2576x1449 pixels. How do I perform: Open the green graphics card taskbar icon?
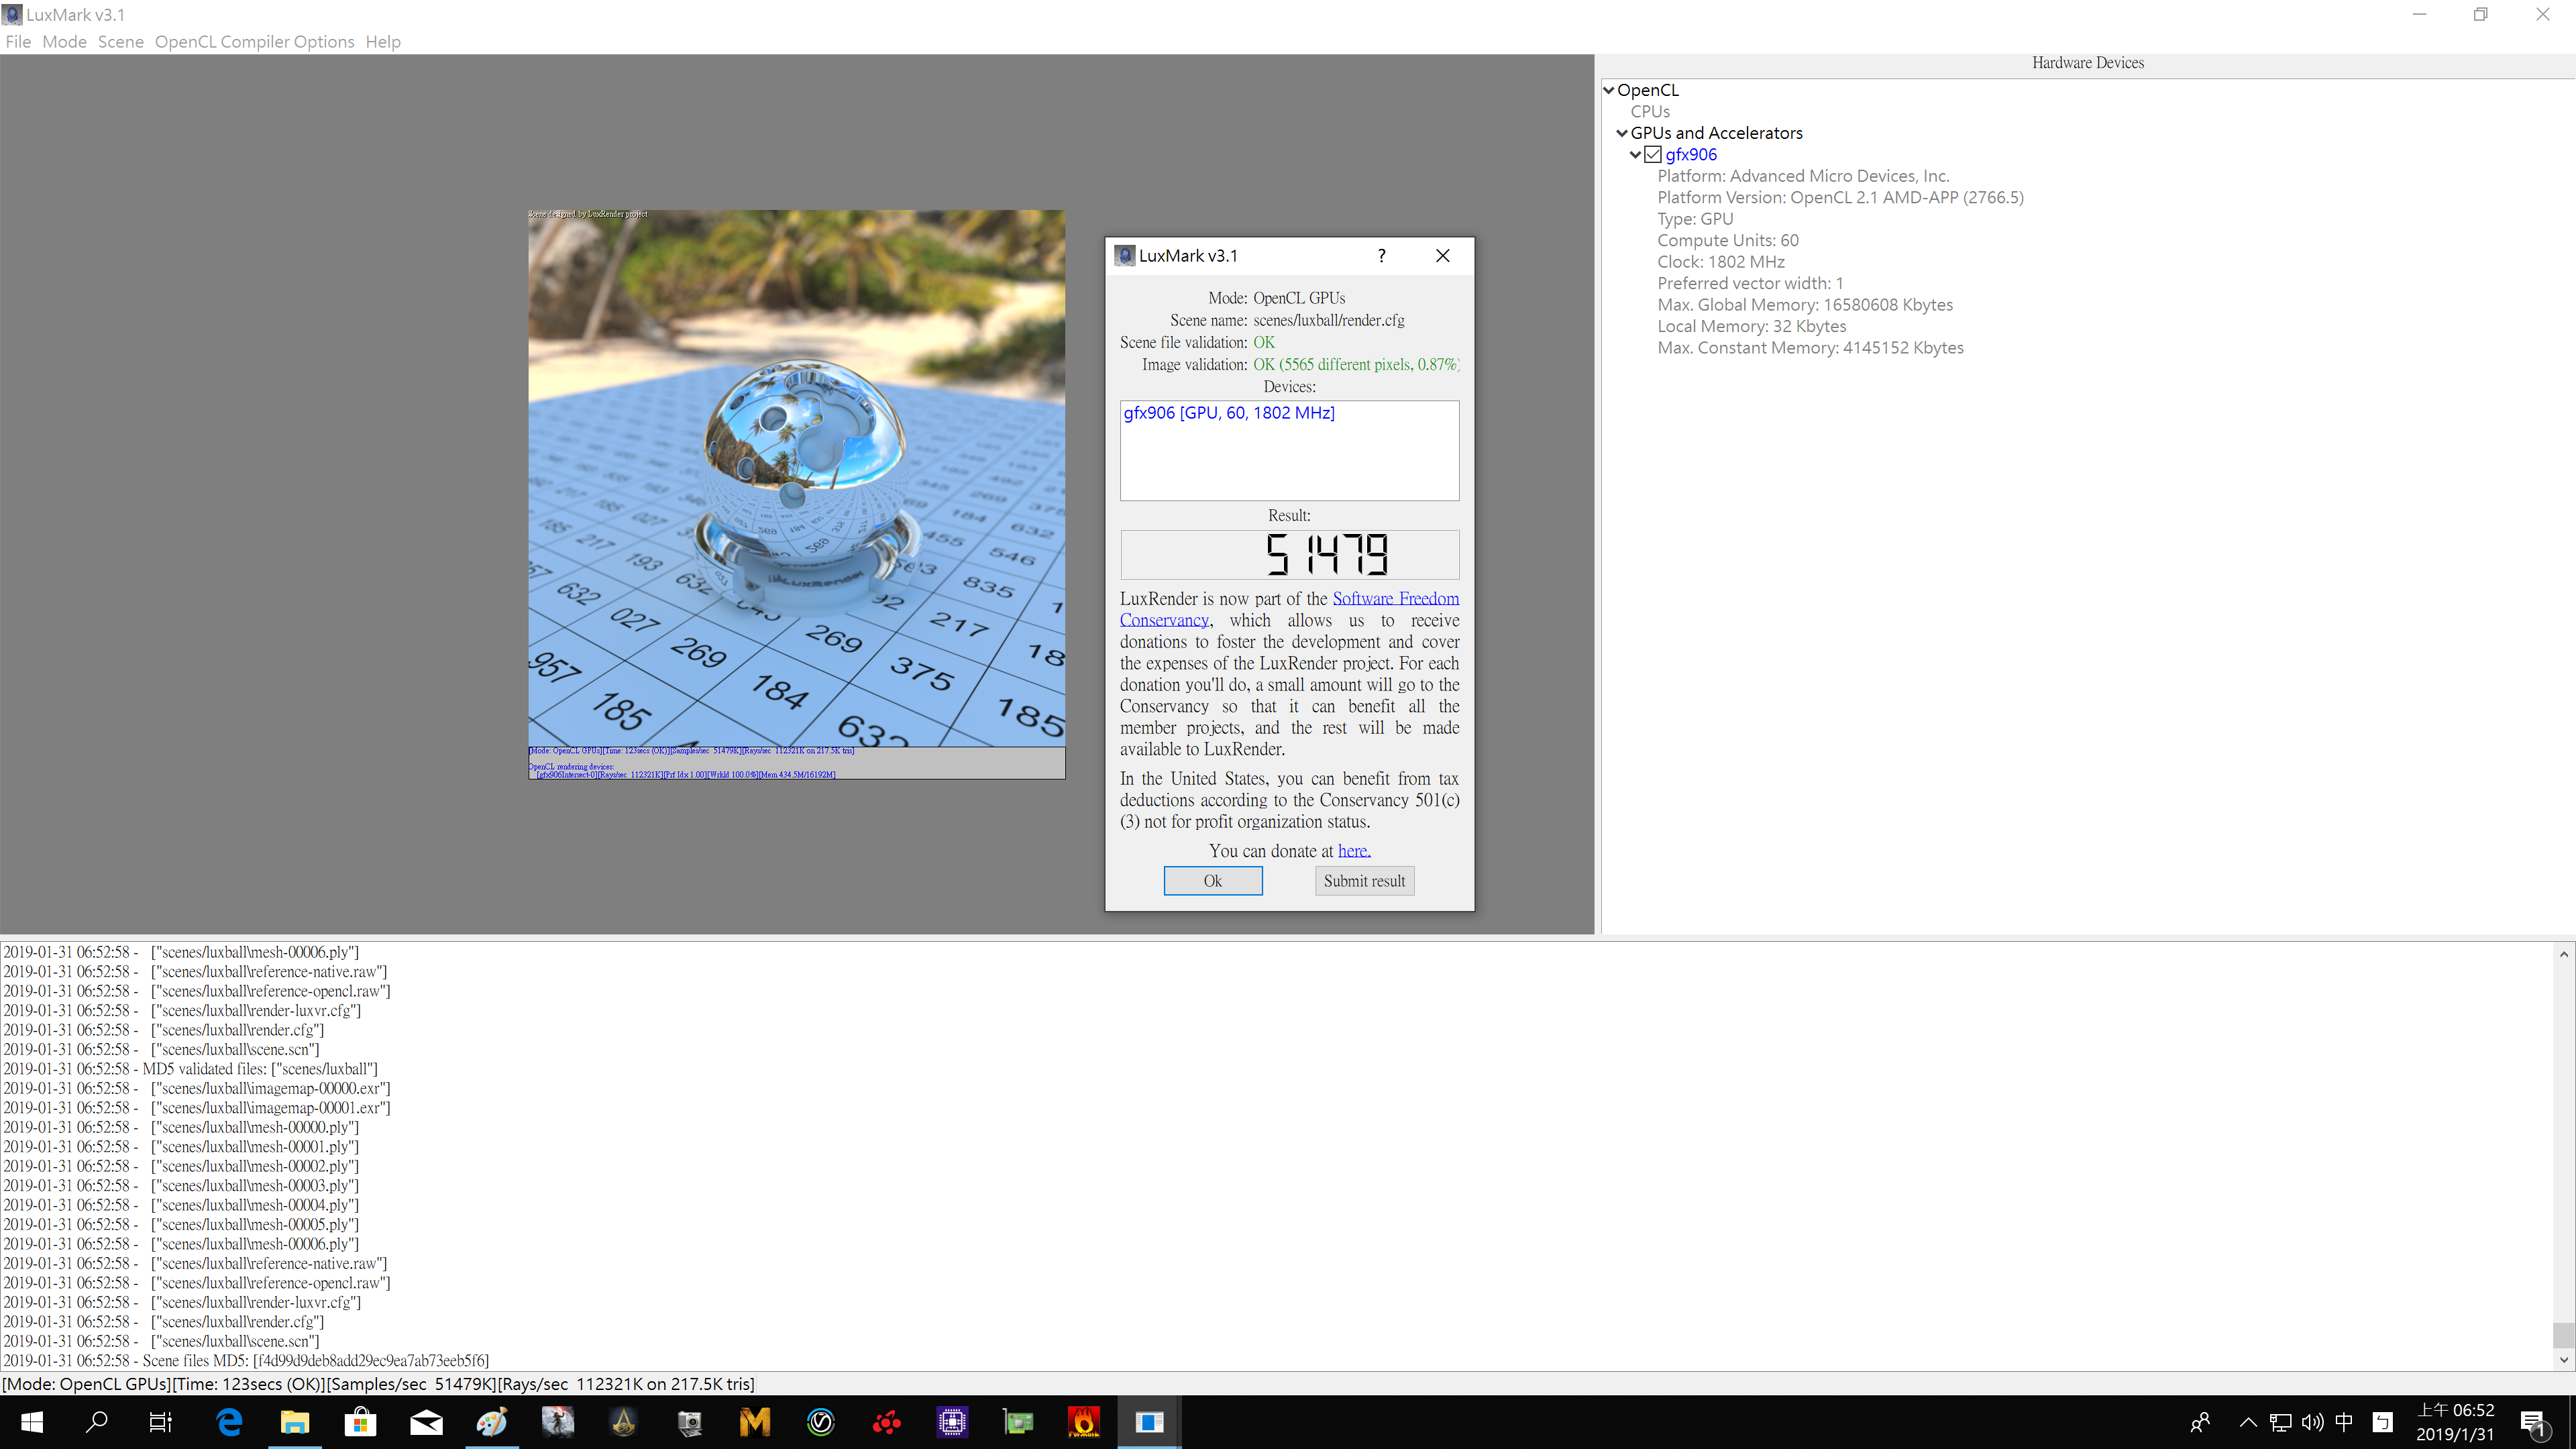point(1018,1422)
